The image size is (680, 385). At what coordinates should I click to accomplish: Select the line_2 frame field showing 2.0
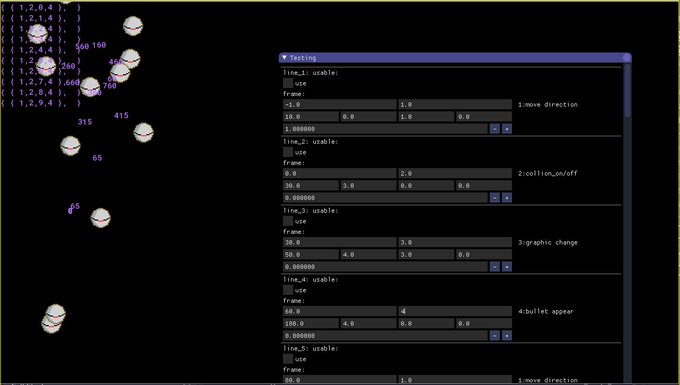coord(455,173)
